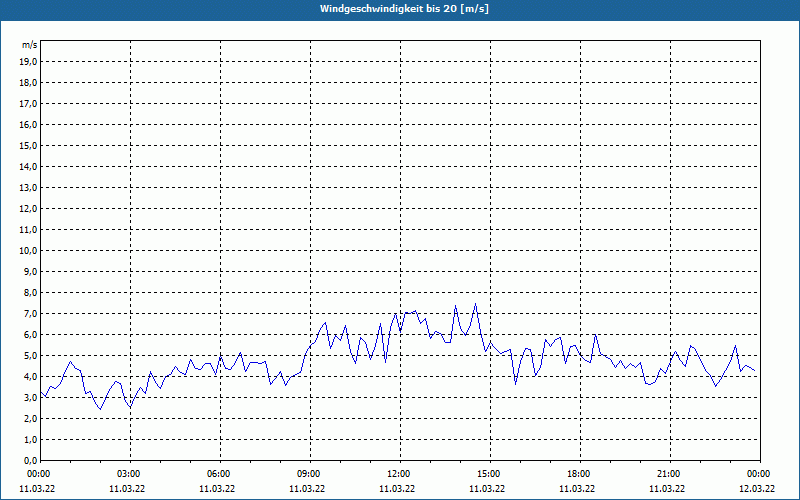Image resolution: width=800 pixels, height=500 pixels.
Task: Click the 18:00 time axis label
Action: (580, 474)
